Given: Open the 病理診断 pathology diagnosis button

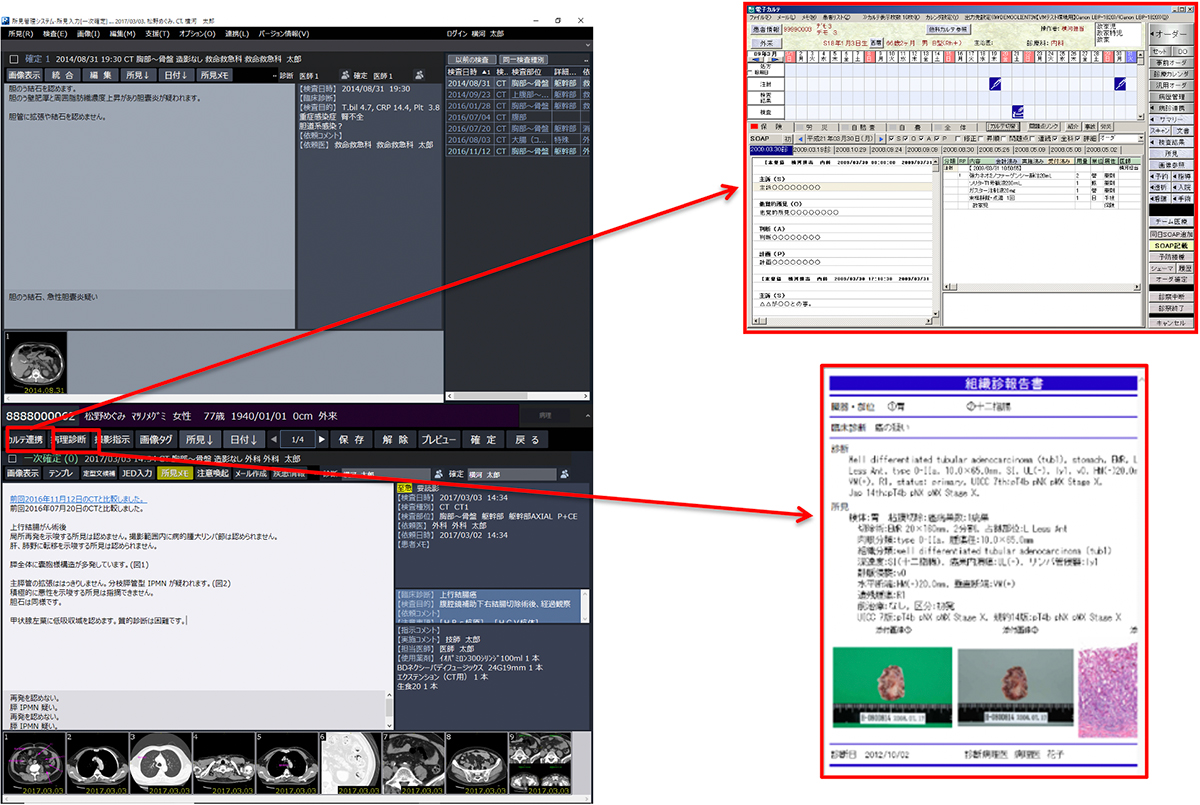Looking at the screenshot, I should point(69,440).
